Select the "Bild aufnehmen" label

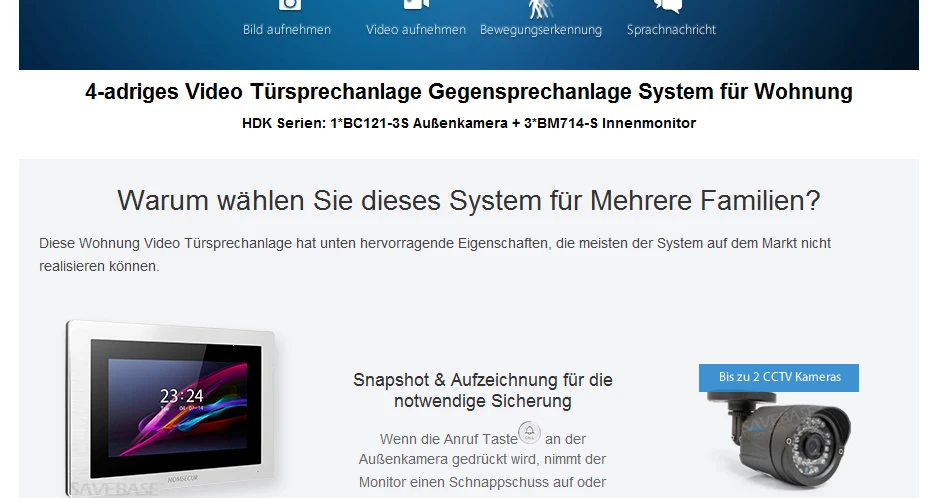(287, 30)
